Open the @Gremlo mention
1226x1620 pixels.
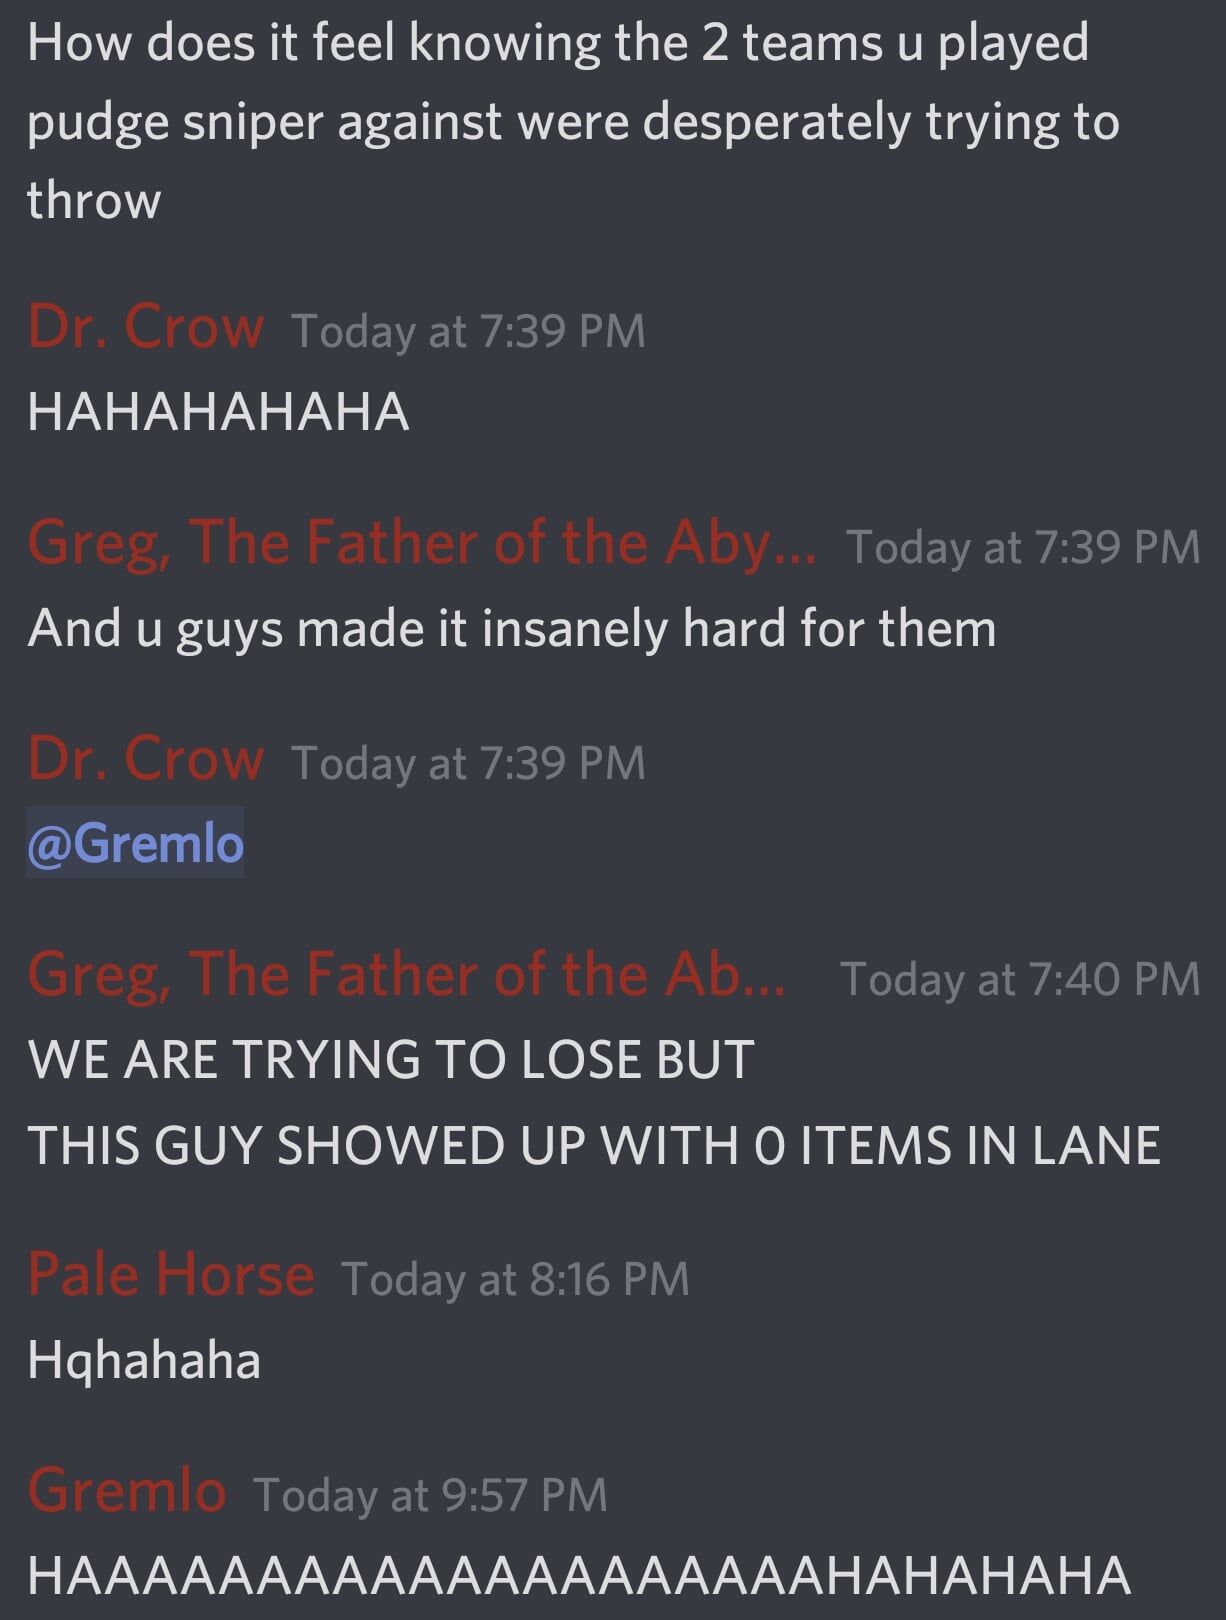(x=135, y=843)
